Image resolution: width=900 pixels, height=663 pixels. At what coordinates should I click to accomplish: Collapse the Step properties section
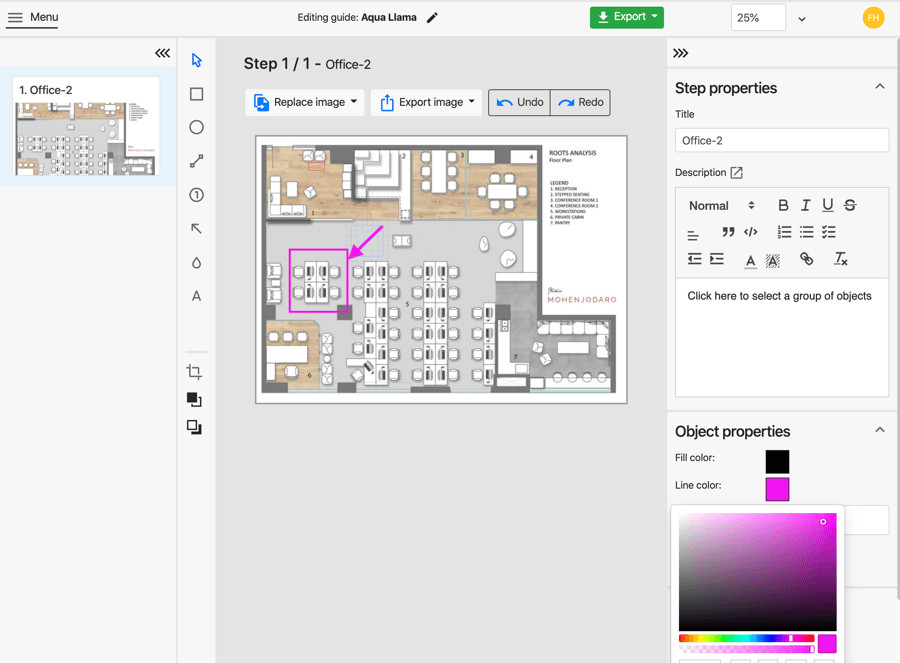[879, 87]
